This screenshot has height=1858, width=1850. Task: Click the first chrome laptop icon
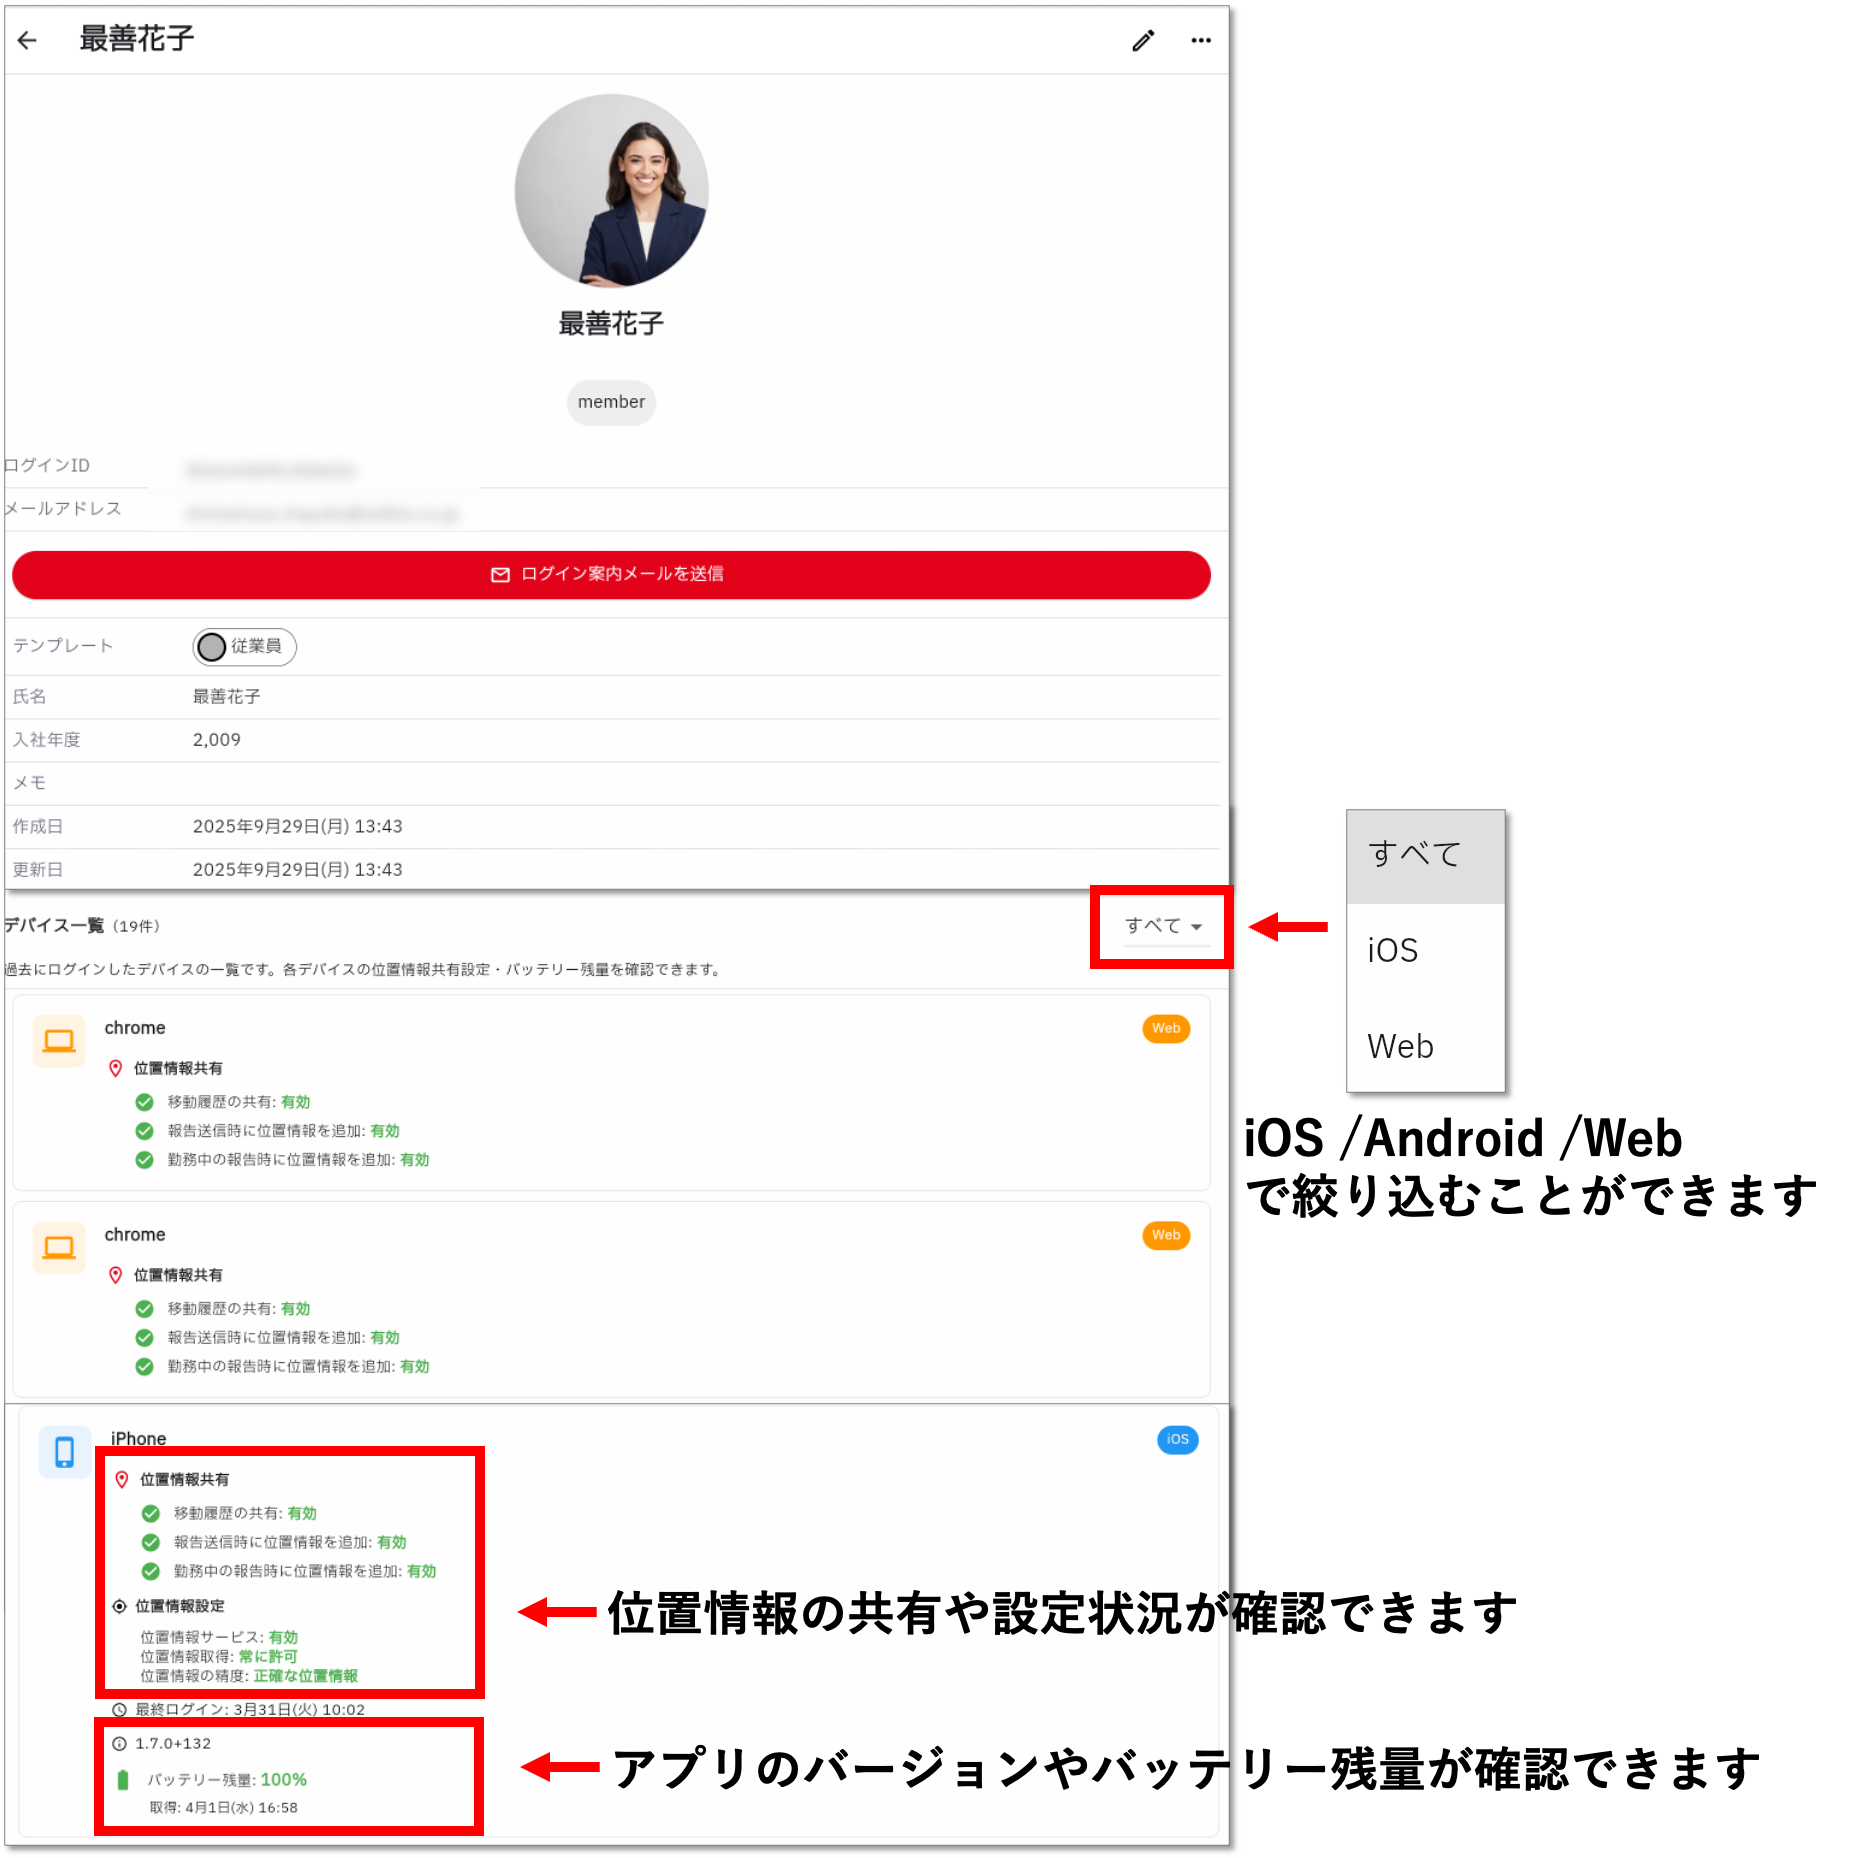pos(59,1041)
